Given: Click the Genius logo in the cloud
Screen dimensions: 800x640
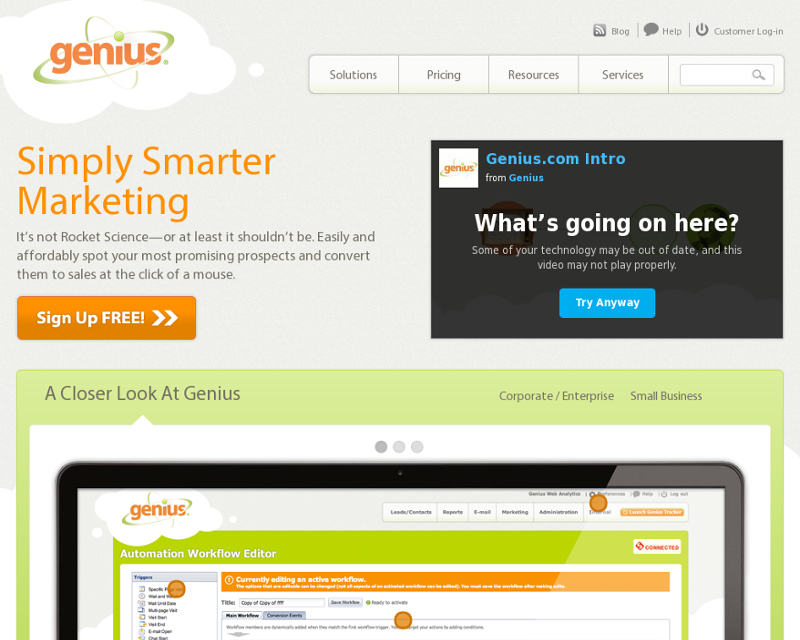Looking at the screenshot, I should point(105,53).
